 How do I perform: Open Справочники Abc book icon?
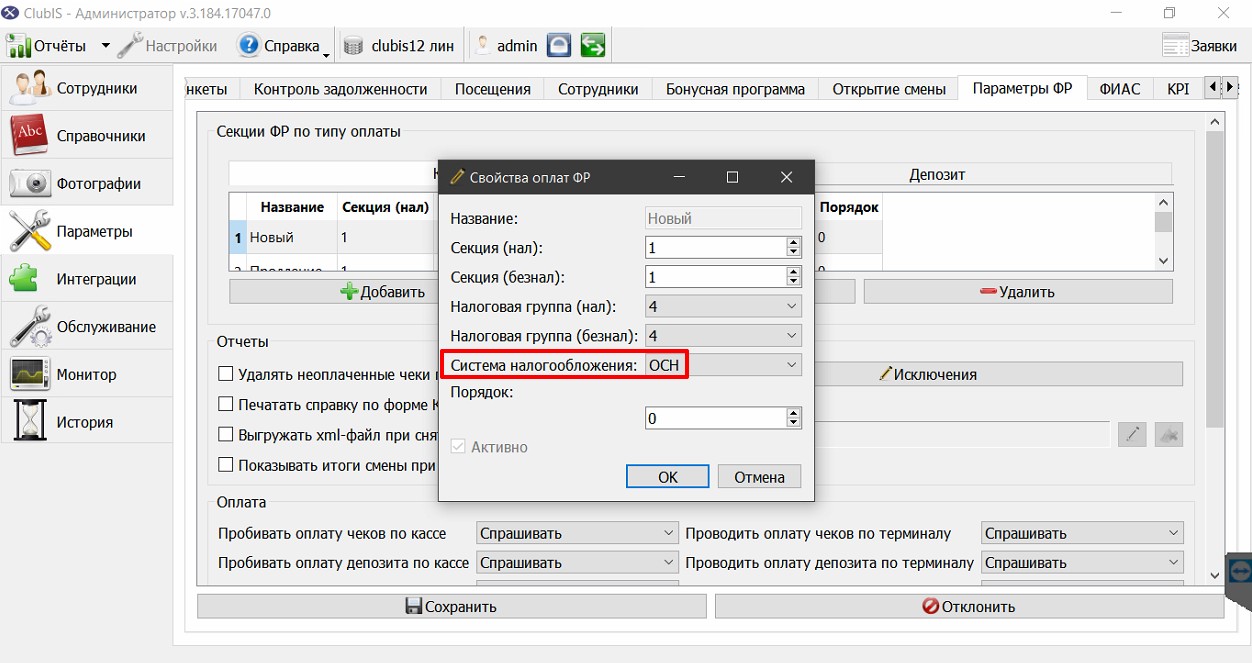pos(30,135)
